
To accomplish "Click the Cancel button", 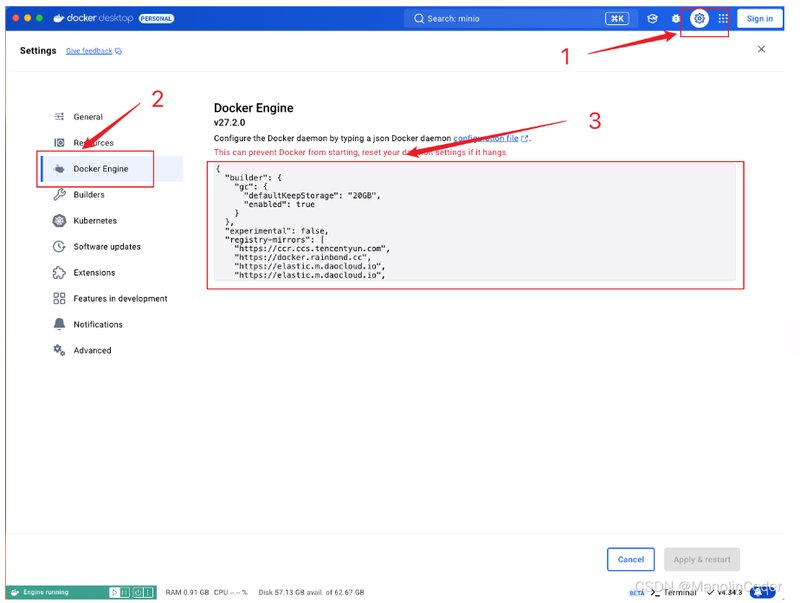I will (x=631, y=560).
